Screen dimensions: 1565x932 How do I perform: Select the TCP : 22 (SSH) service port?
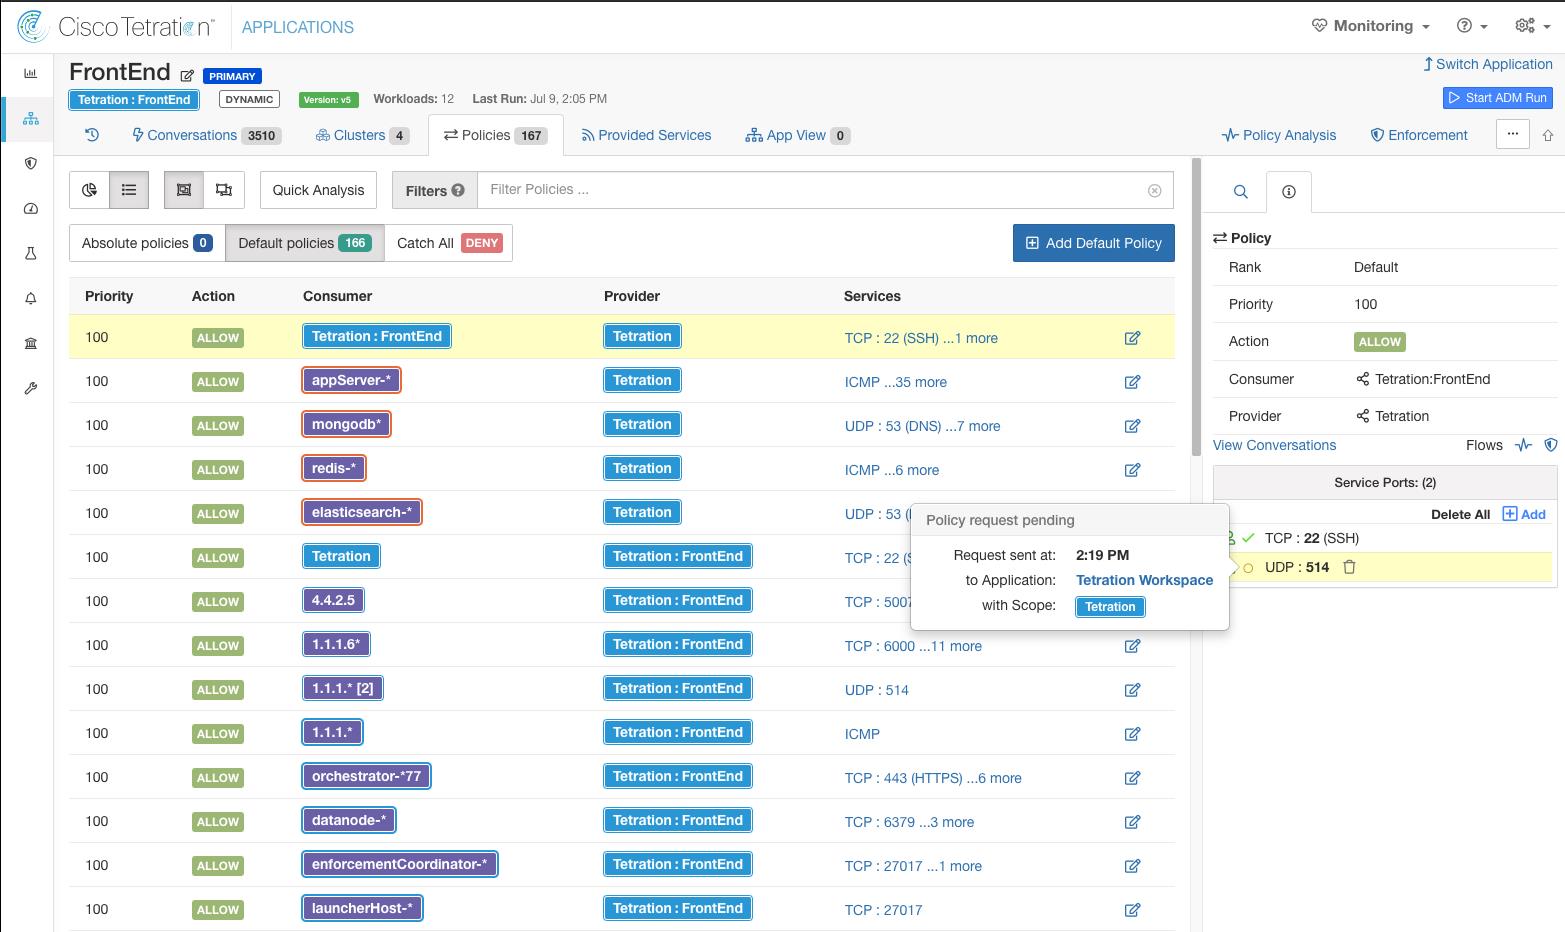click(x=1311, y=538)
